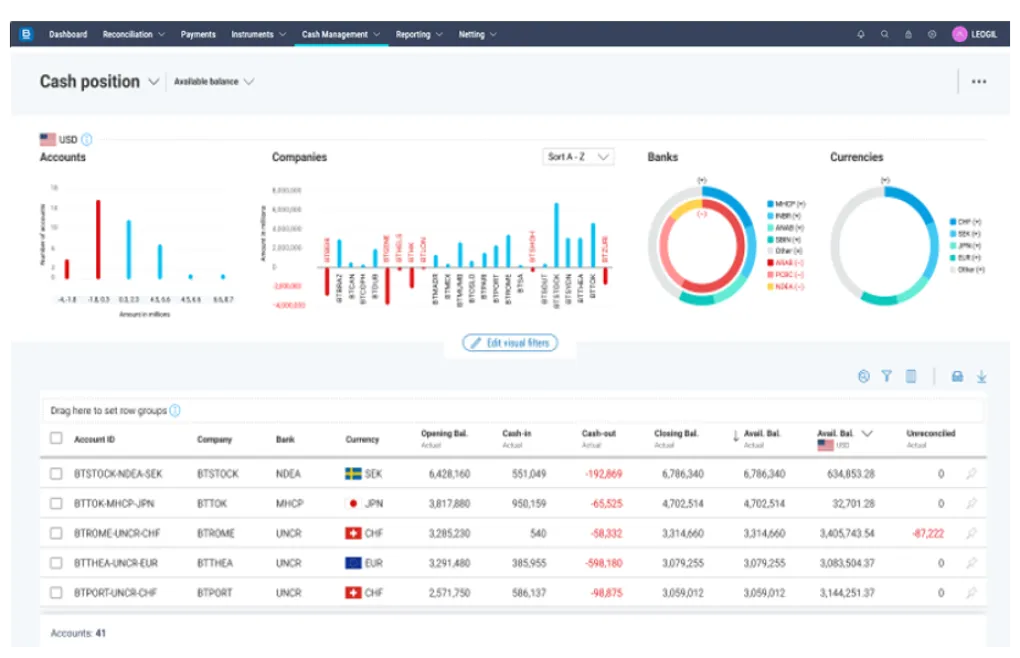1020x658 pixels.
Task: Check the BTSTOCK-NDEA-SEK row checkbox
Action: click(x=56, y=474)
